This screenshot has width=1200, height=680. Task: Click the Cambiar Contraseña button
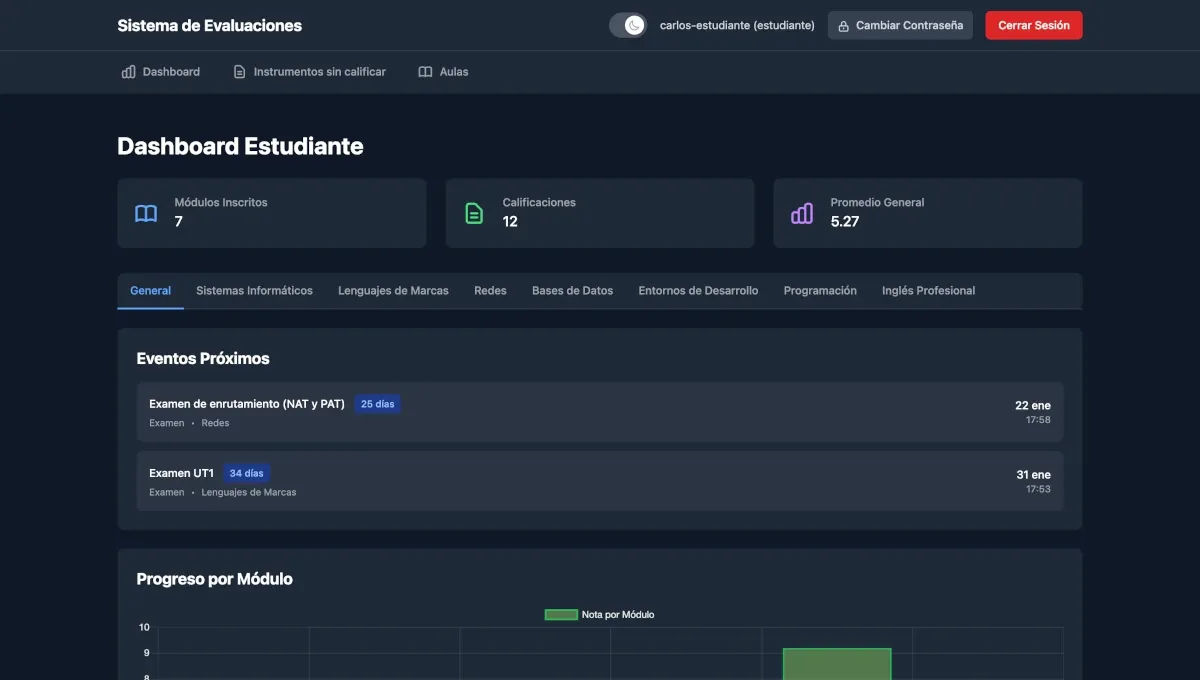click(899, 25)
